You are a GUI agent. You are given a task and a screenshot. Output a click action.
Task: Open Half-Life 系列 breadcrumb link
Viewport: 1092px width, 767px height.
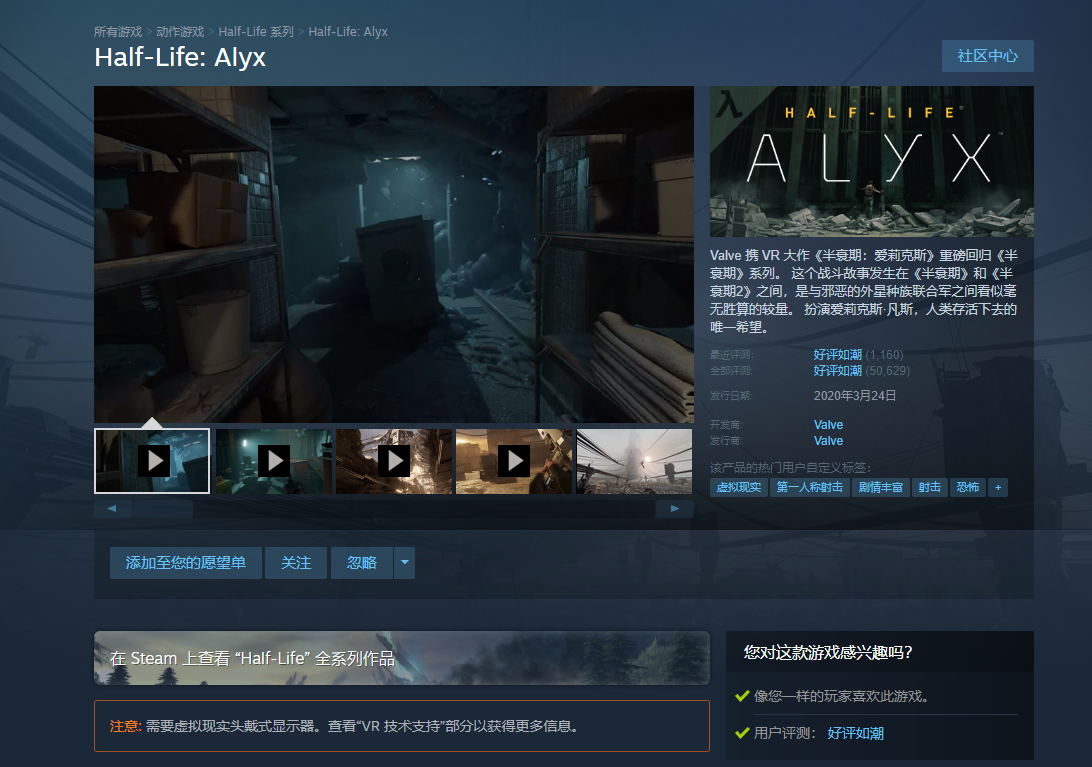coord(256,32)
